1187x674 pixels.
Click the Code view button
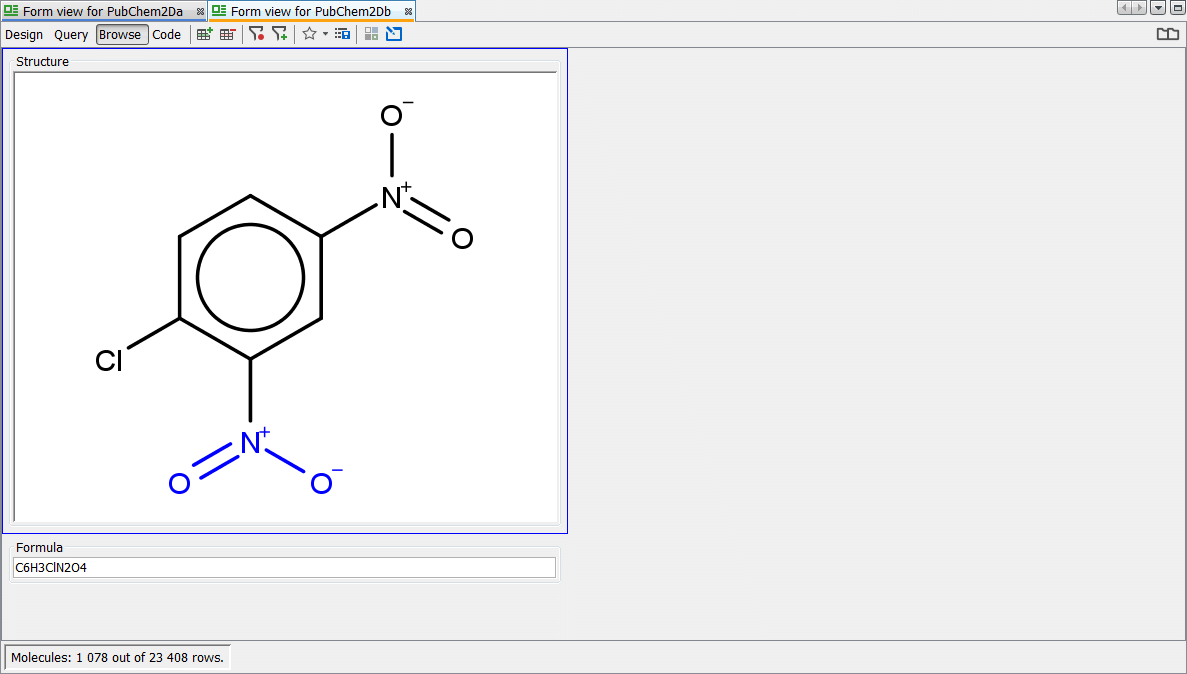point(167,35)
